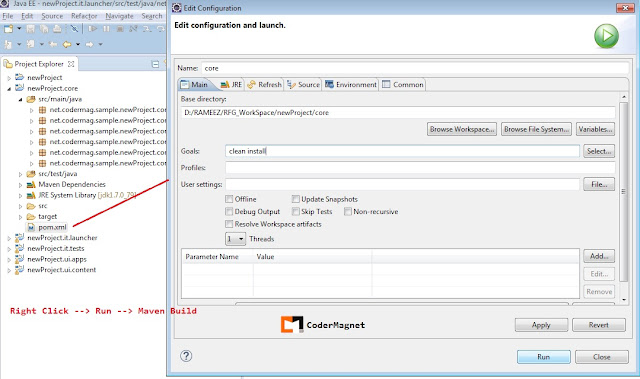Viewport: 640px width, 379px height.
Task: Expand the newProject tree node
Action: tap(9, 78)
